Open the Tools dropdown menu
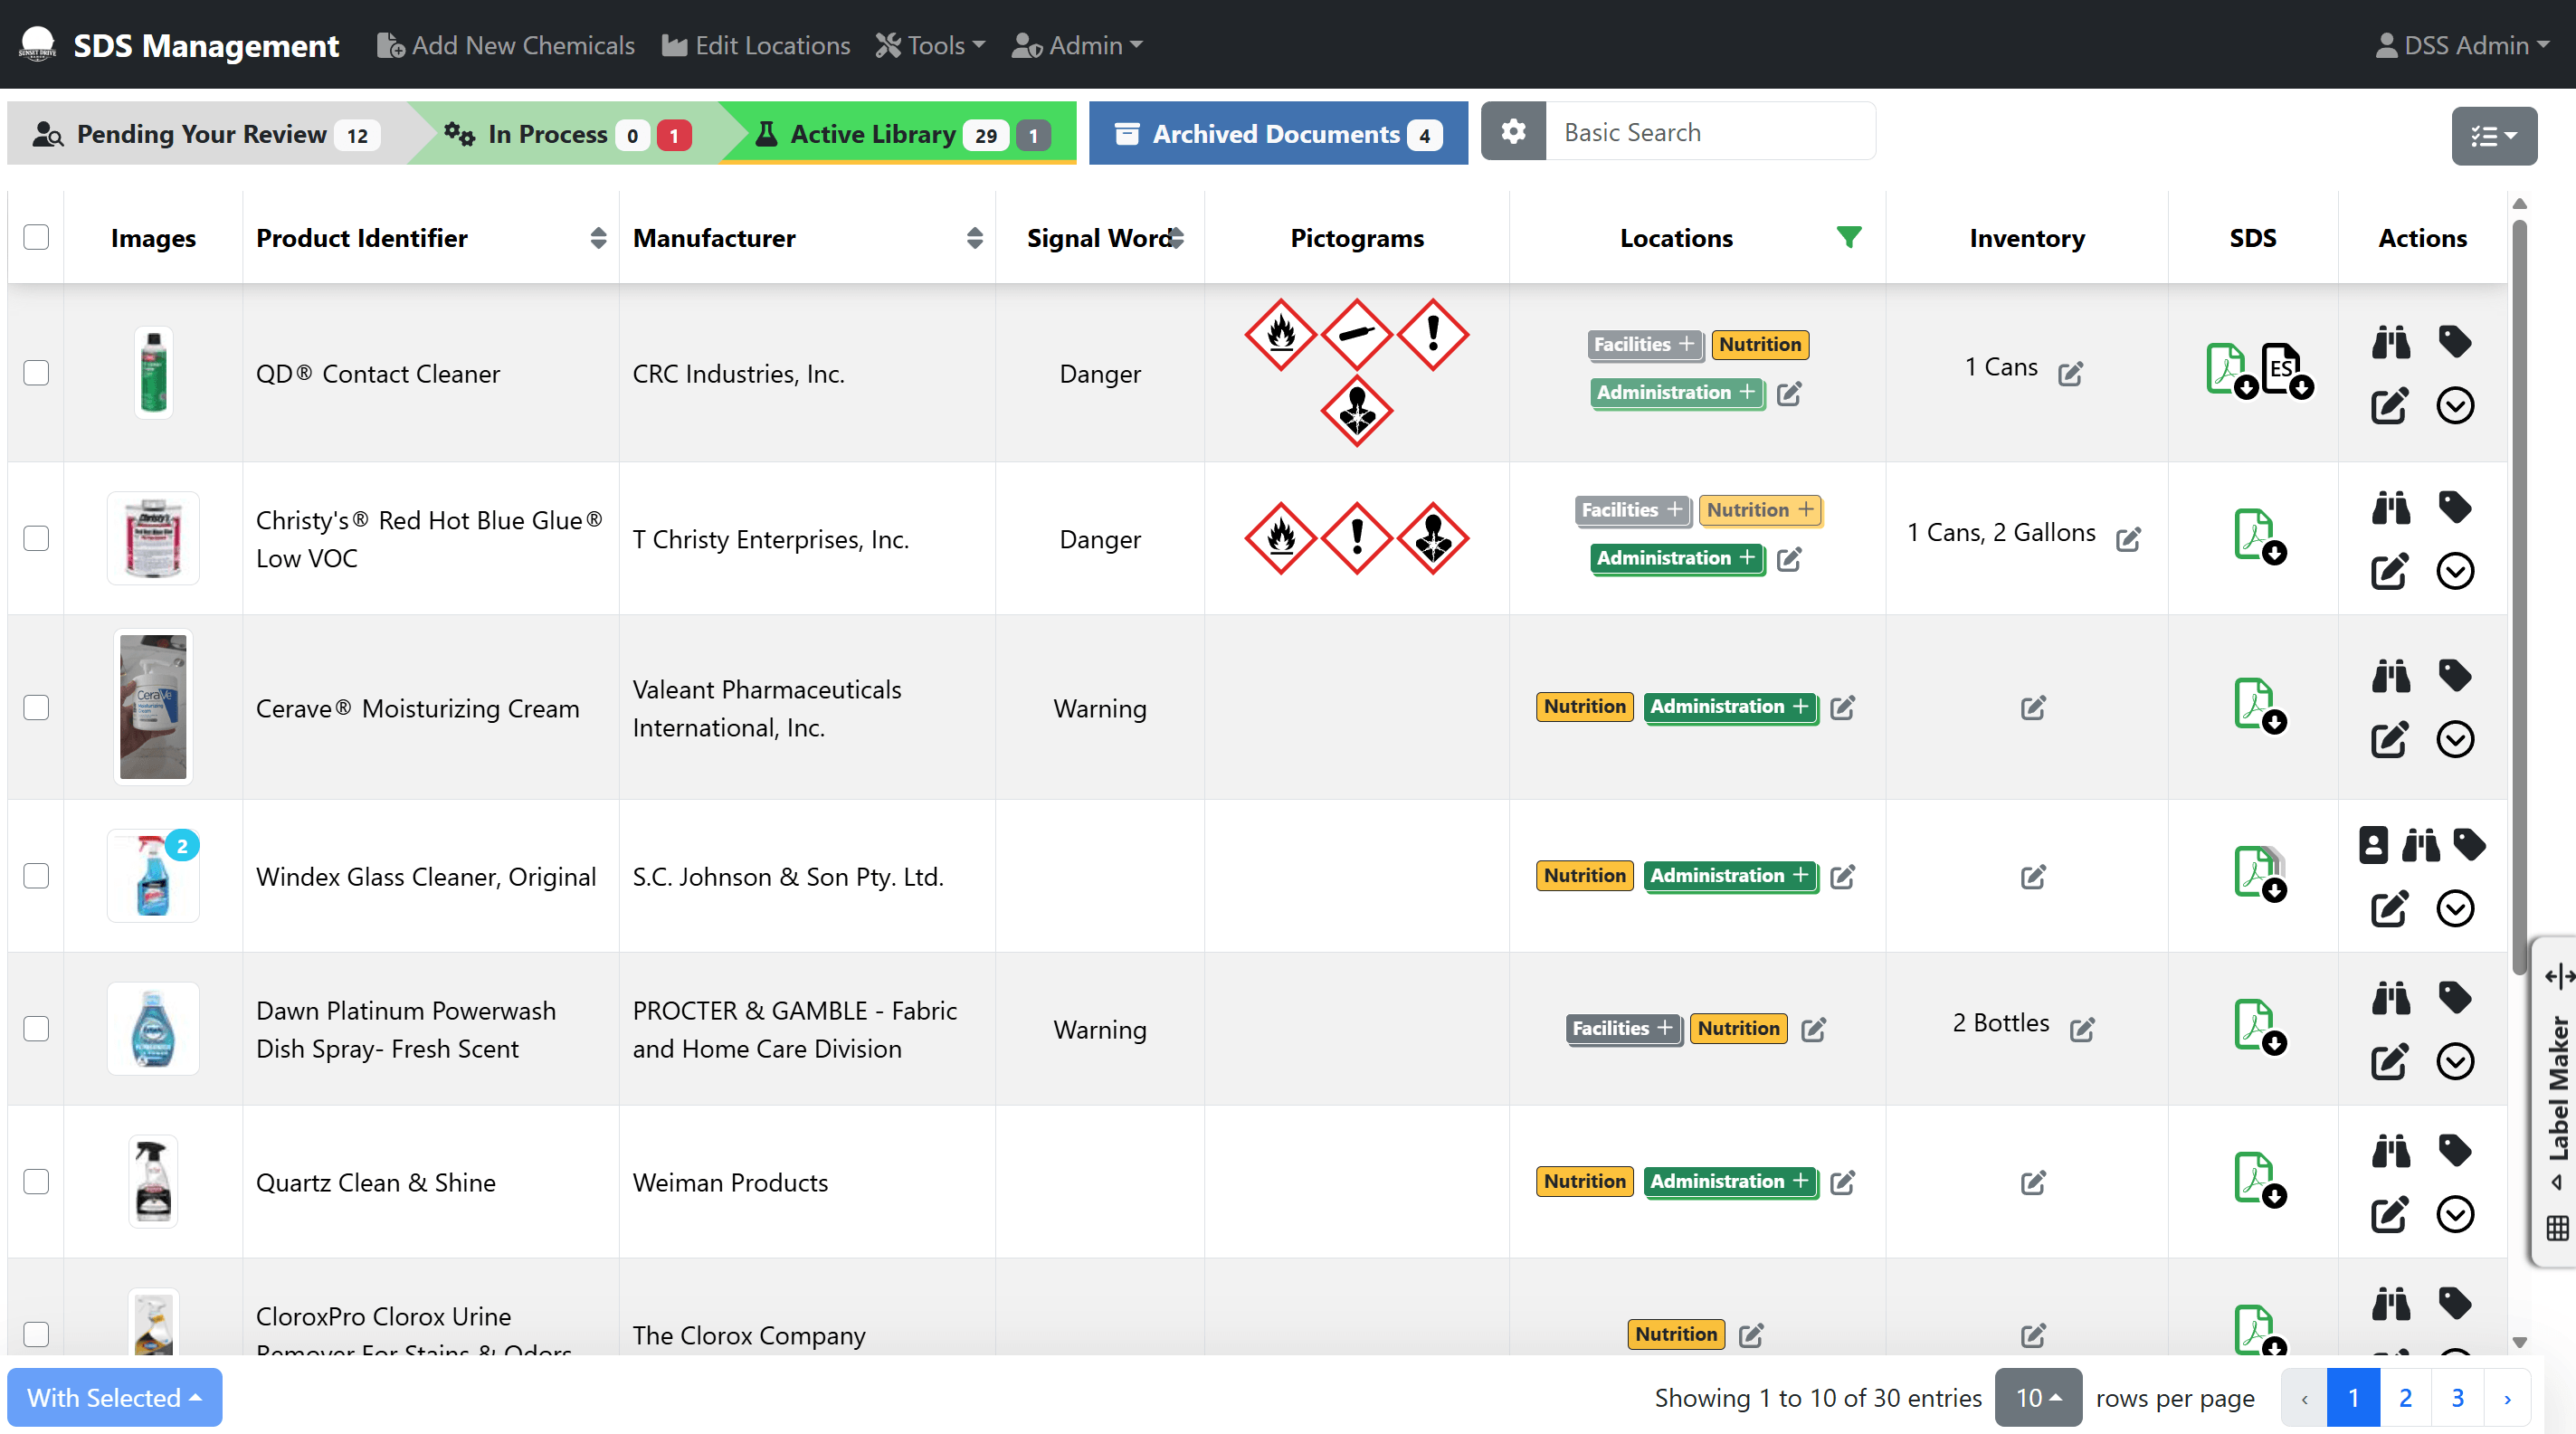 (930, 45)
